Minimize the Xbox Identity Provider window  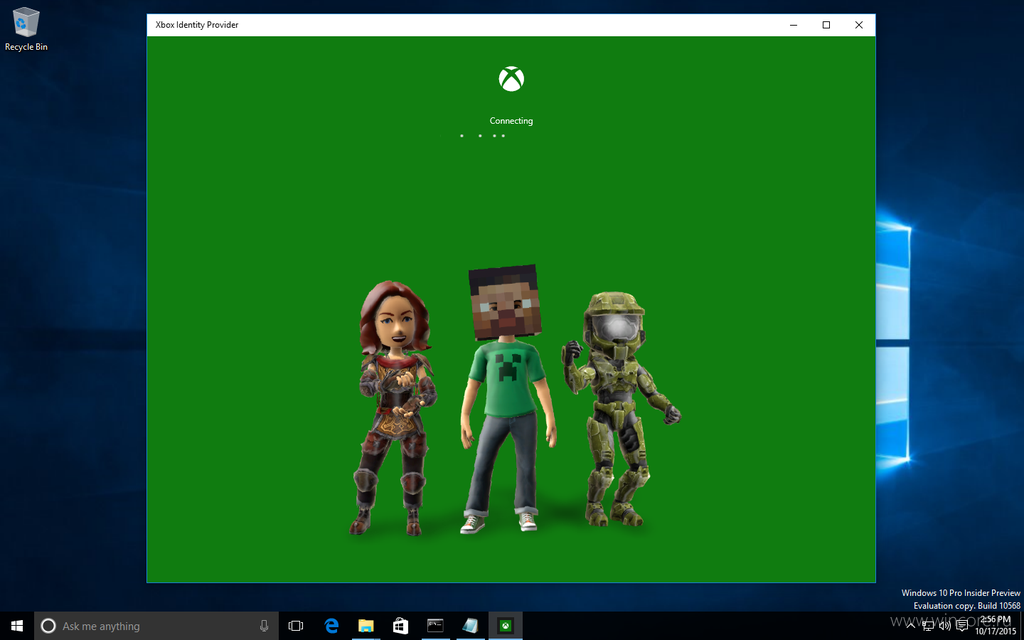pos(793,25)
